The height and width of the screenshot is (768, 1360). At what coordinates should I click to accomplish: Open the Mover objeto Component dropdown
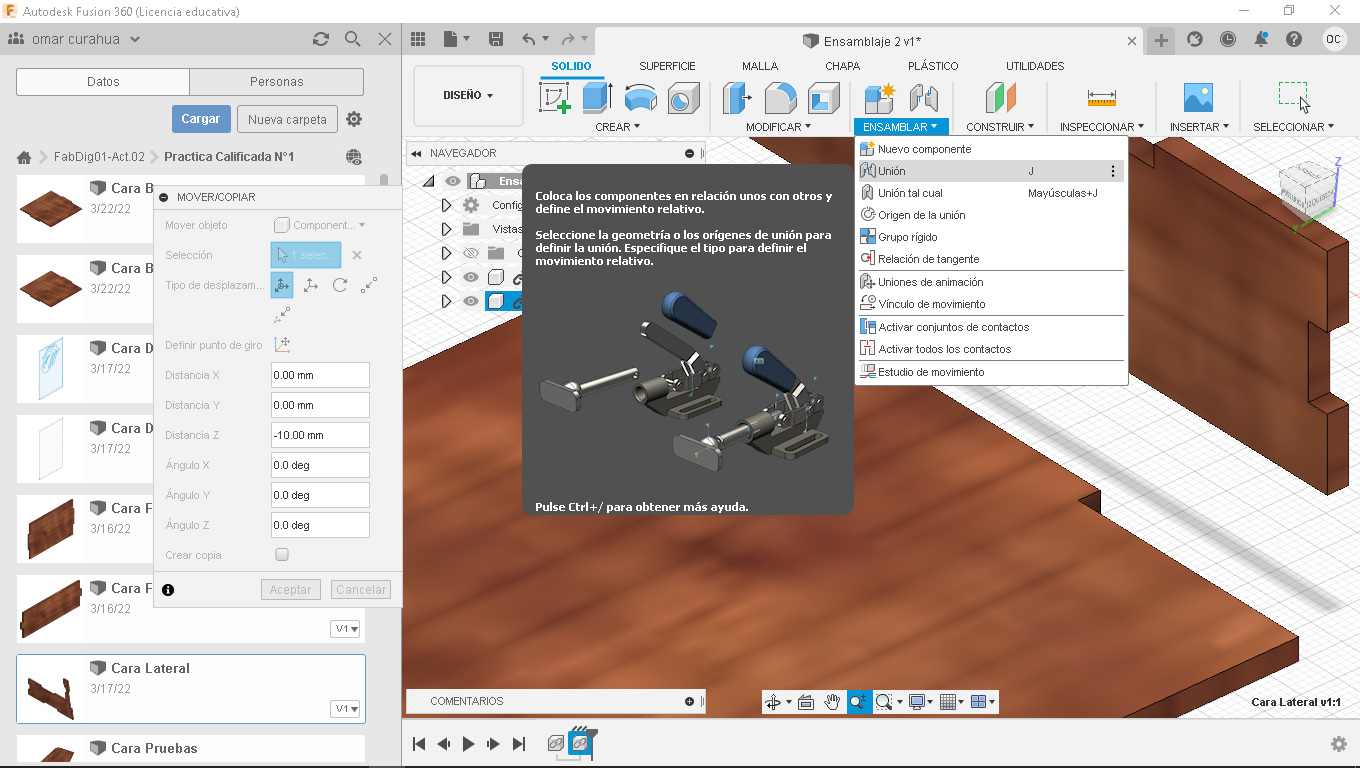coord(320,225)
